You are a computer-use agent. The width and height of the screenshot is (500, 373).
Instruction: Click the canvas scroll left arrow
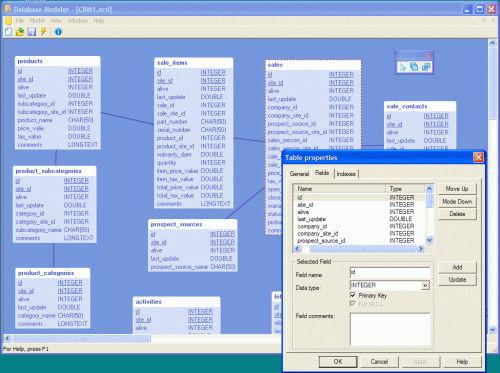click(x=7, y=339)
